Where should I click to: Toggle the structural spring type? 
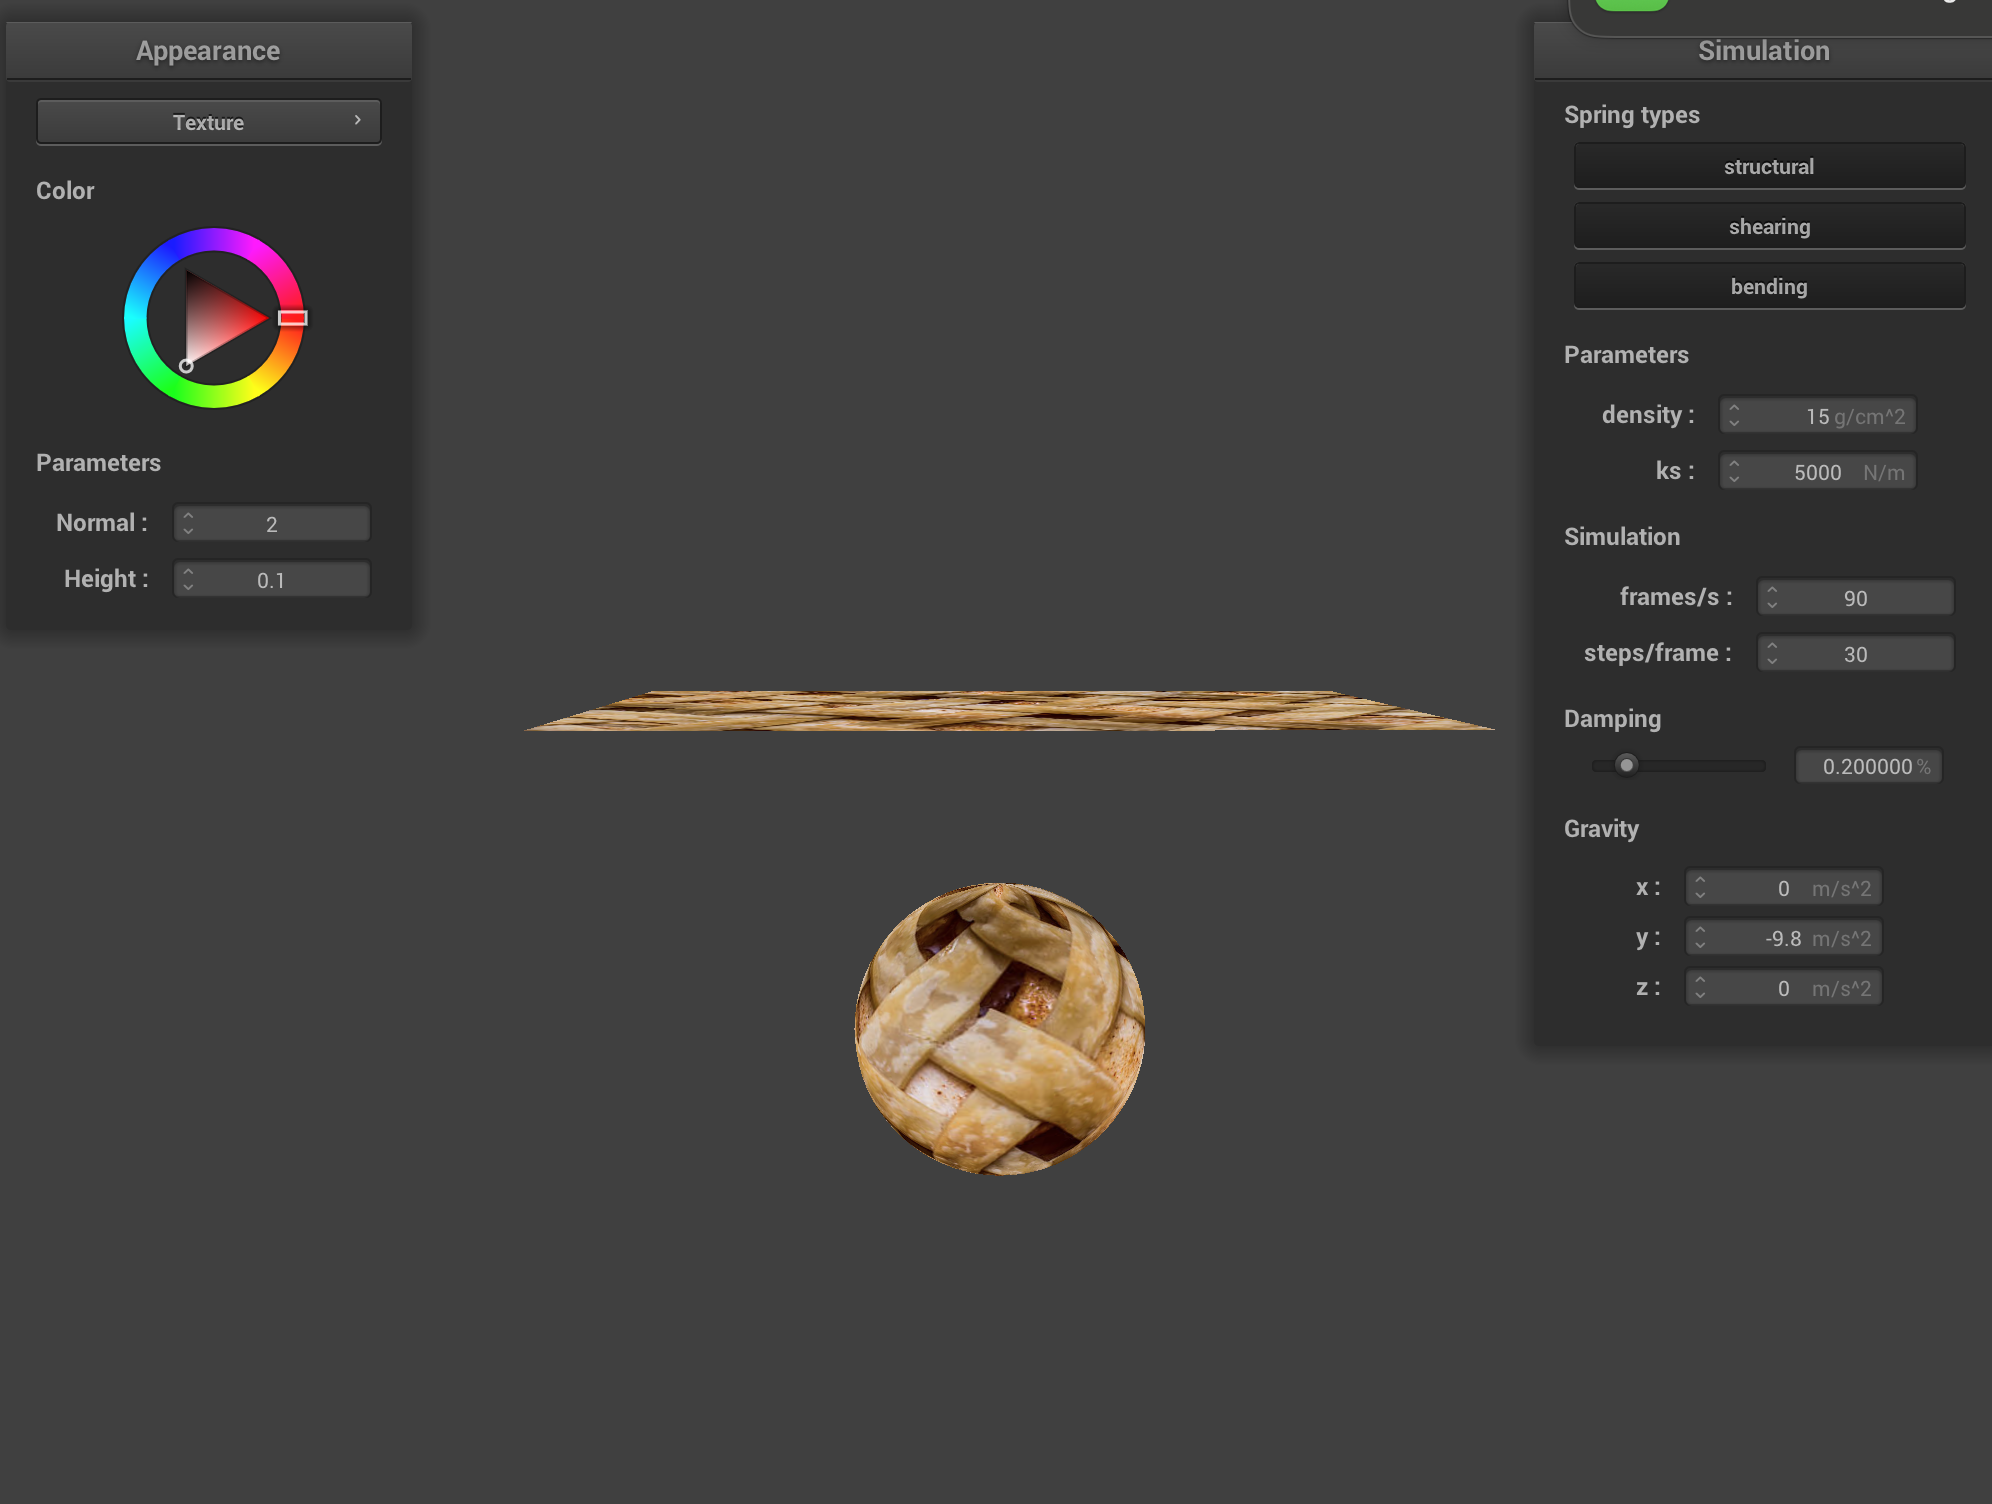(1768, 166)
